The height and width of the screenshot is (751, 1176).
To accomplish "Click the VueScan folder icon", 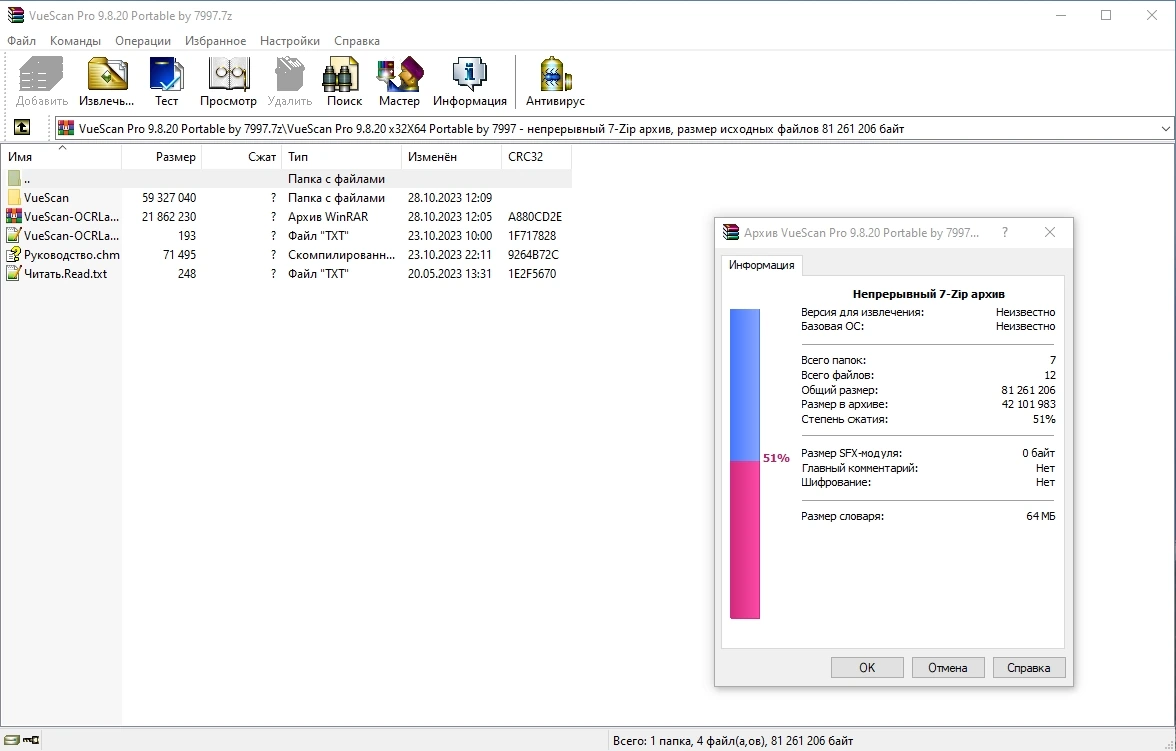I will point(14,198).
